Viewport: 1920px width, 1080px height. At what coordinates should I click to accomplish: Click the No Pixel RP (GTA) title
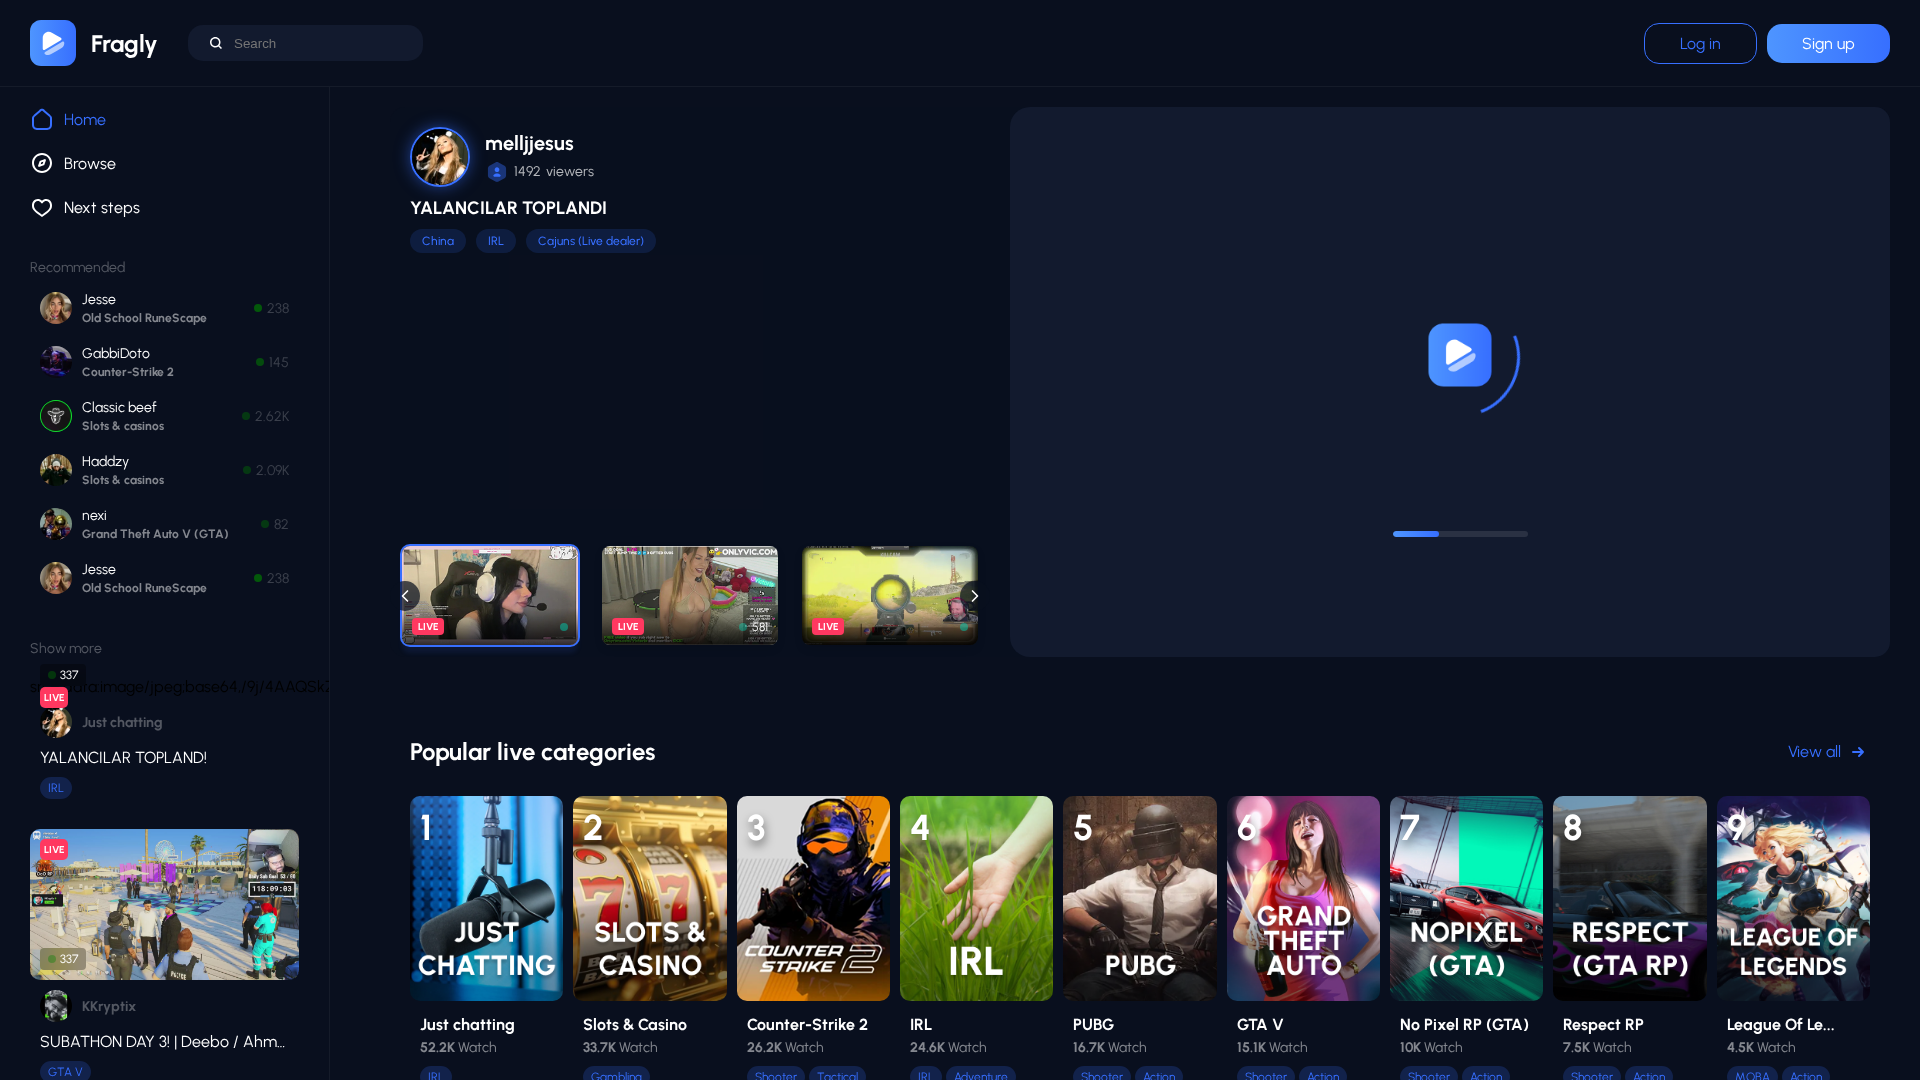pyautogui.click(x=1464, y=1025)
